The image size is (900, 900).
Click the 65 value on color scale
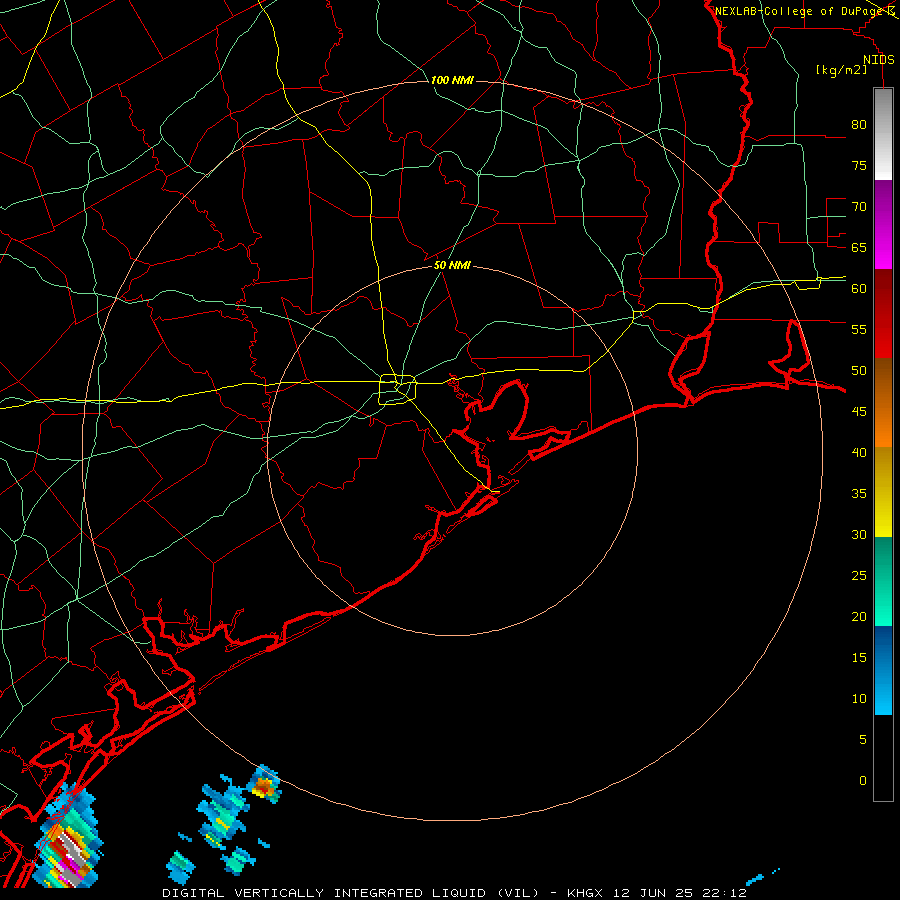pyautogui.click(x=859, y=247)
